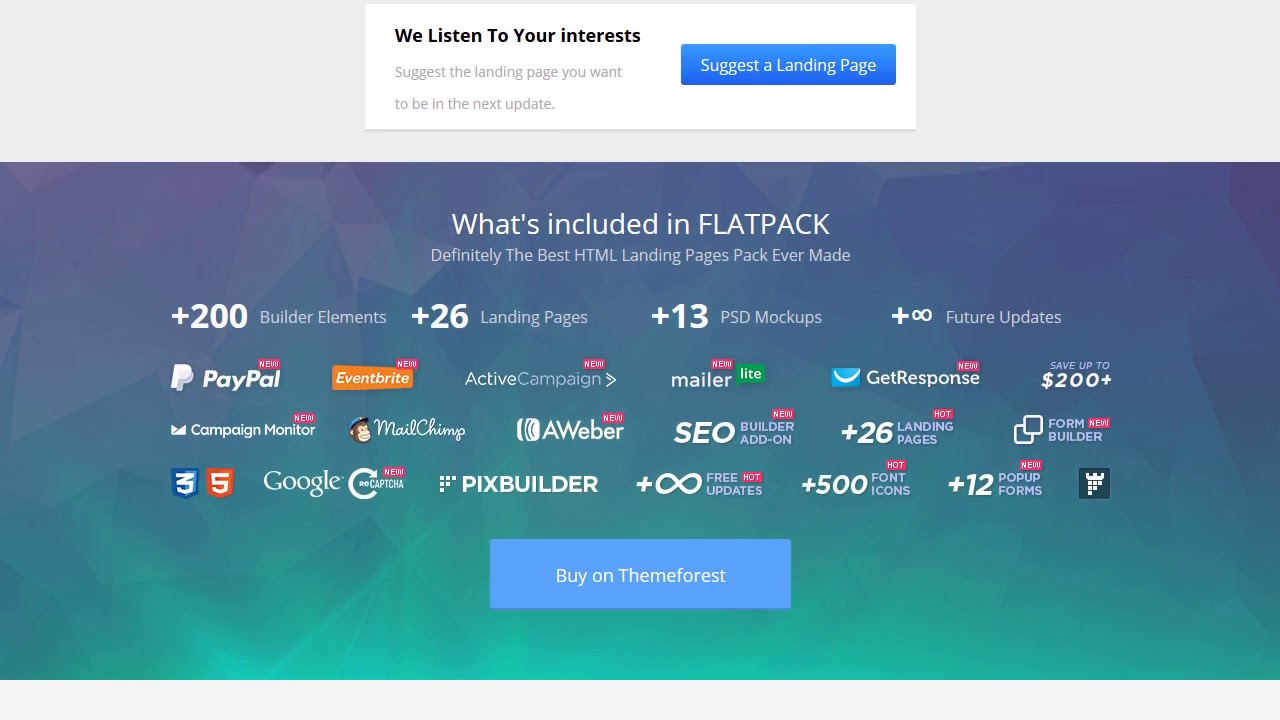Click the SEO Builder Add-on badge

734,432
